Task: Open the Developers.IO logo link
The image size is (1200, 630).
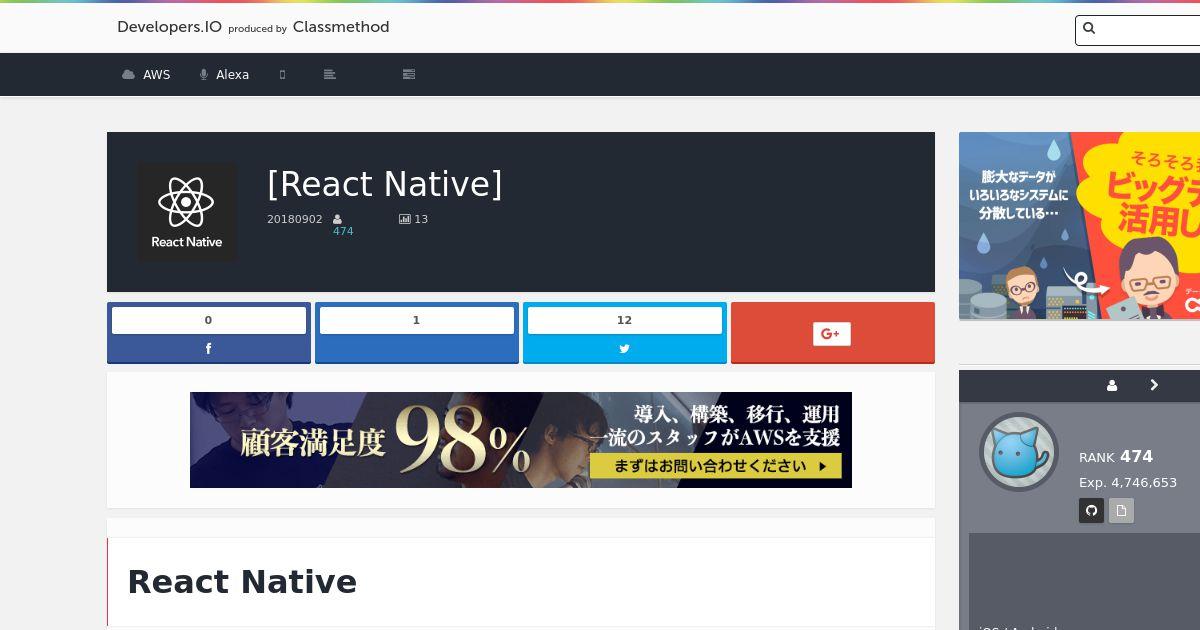Action: click(169, 27)
